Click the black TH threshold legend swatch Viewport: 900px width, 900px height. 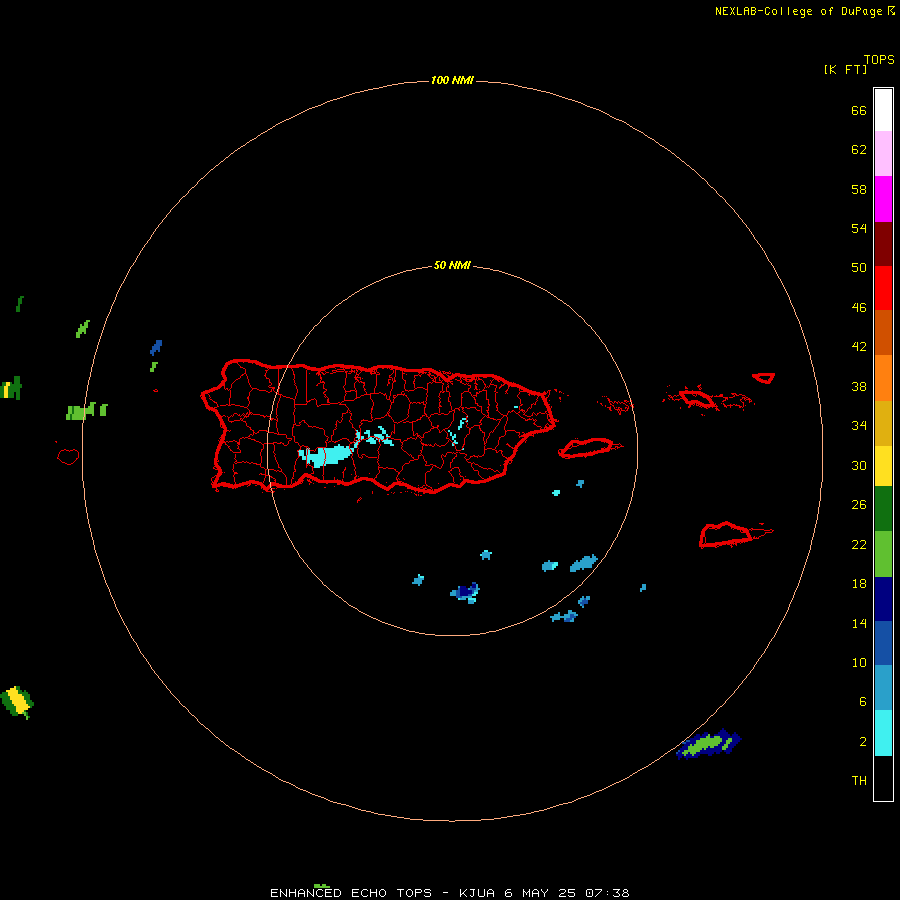click(883, 778)
